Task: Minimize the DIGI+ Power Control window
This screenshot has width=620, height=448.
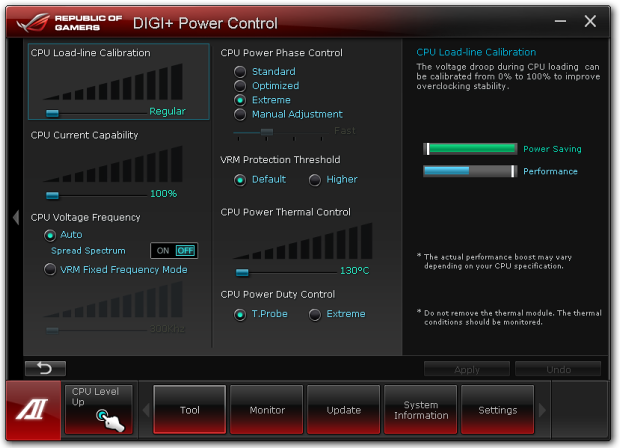Action: click(560, 21)
